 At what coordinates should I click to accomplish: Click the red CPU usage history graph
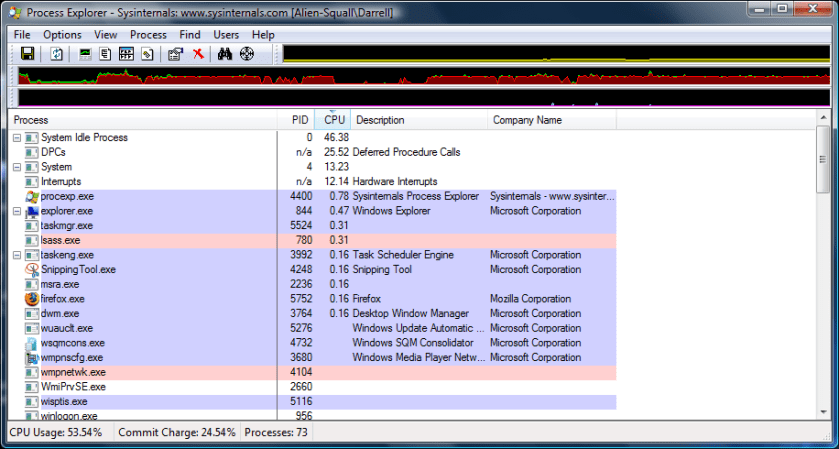[420, 76]
